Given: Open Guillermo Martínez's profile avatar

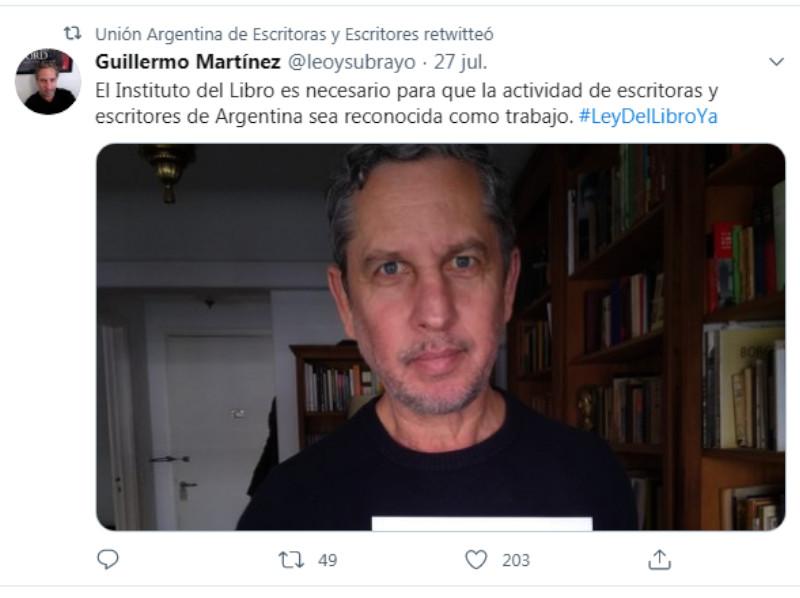Looking at the screenshot, I should [x=48, y=82].
